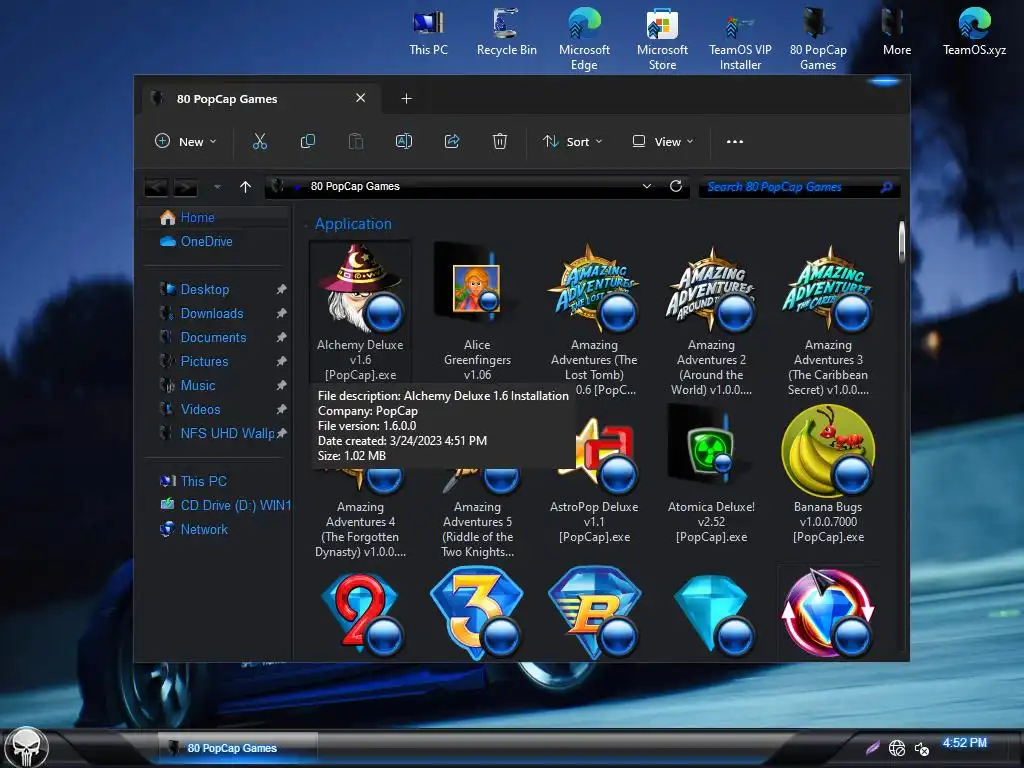Click the Copy icon in toolbar

[308, 141]
